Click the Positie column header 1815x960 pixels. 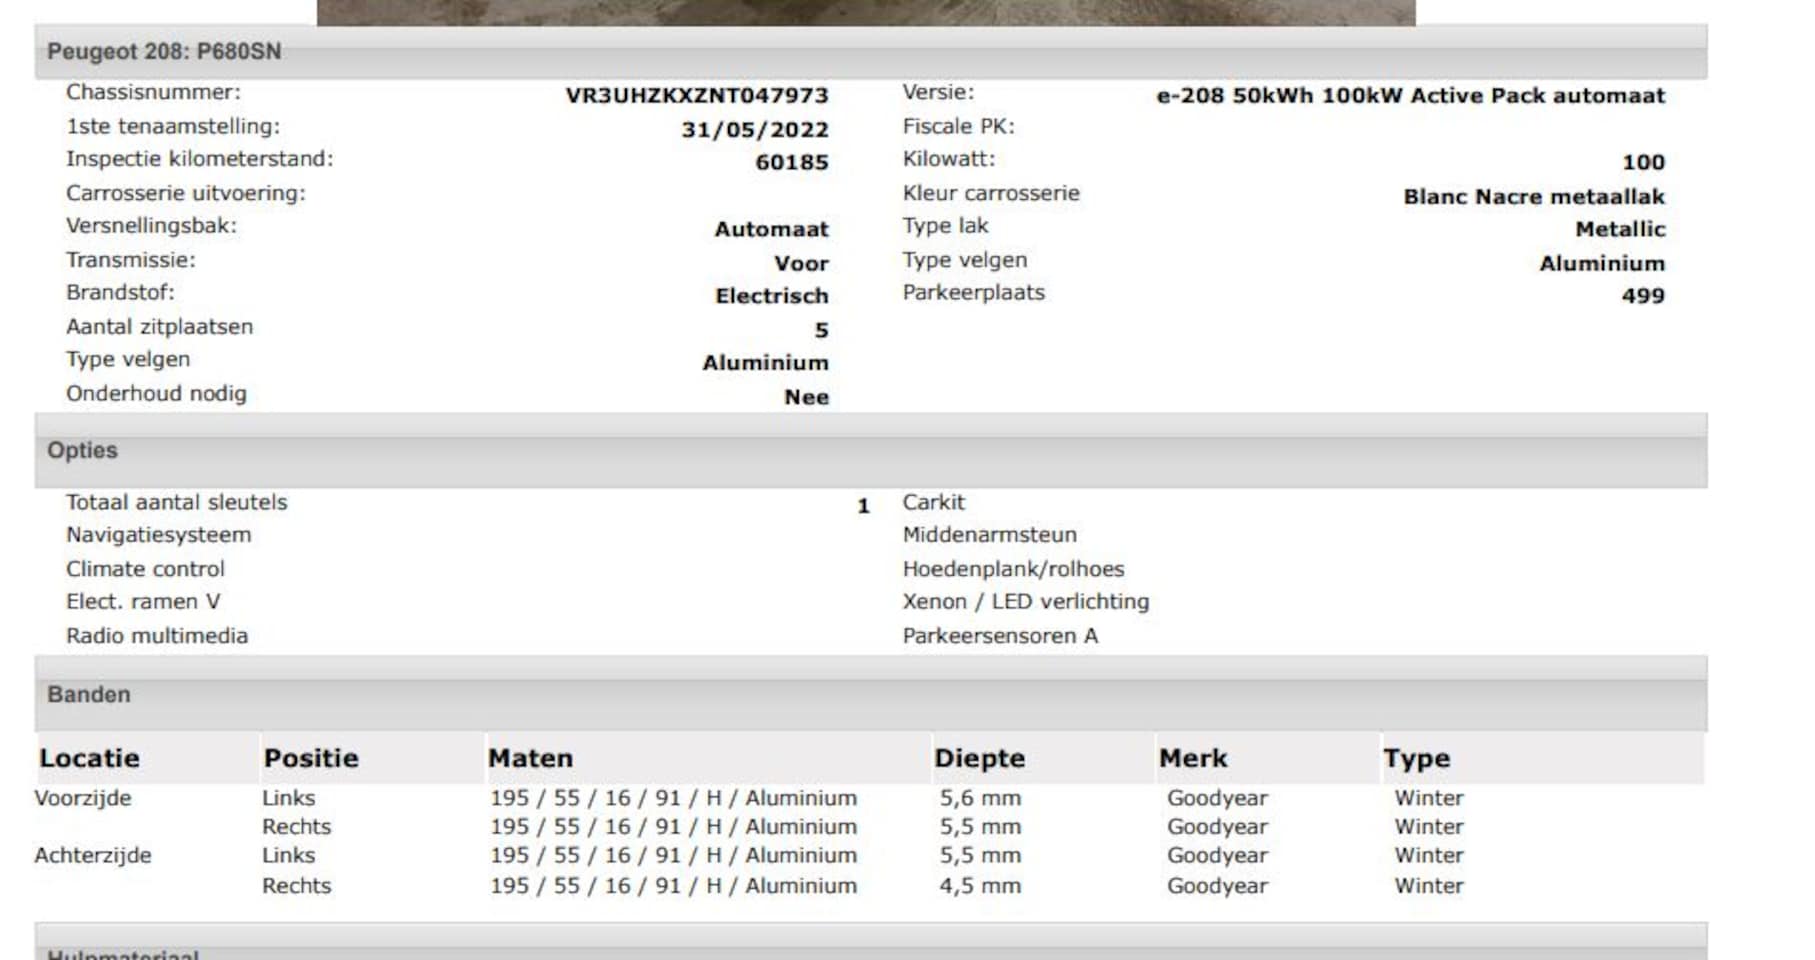click(x=311, y=759)
